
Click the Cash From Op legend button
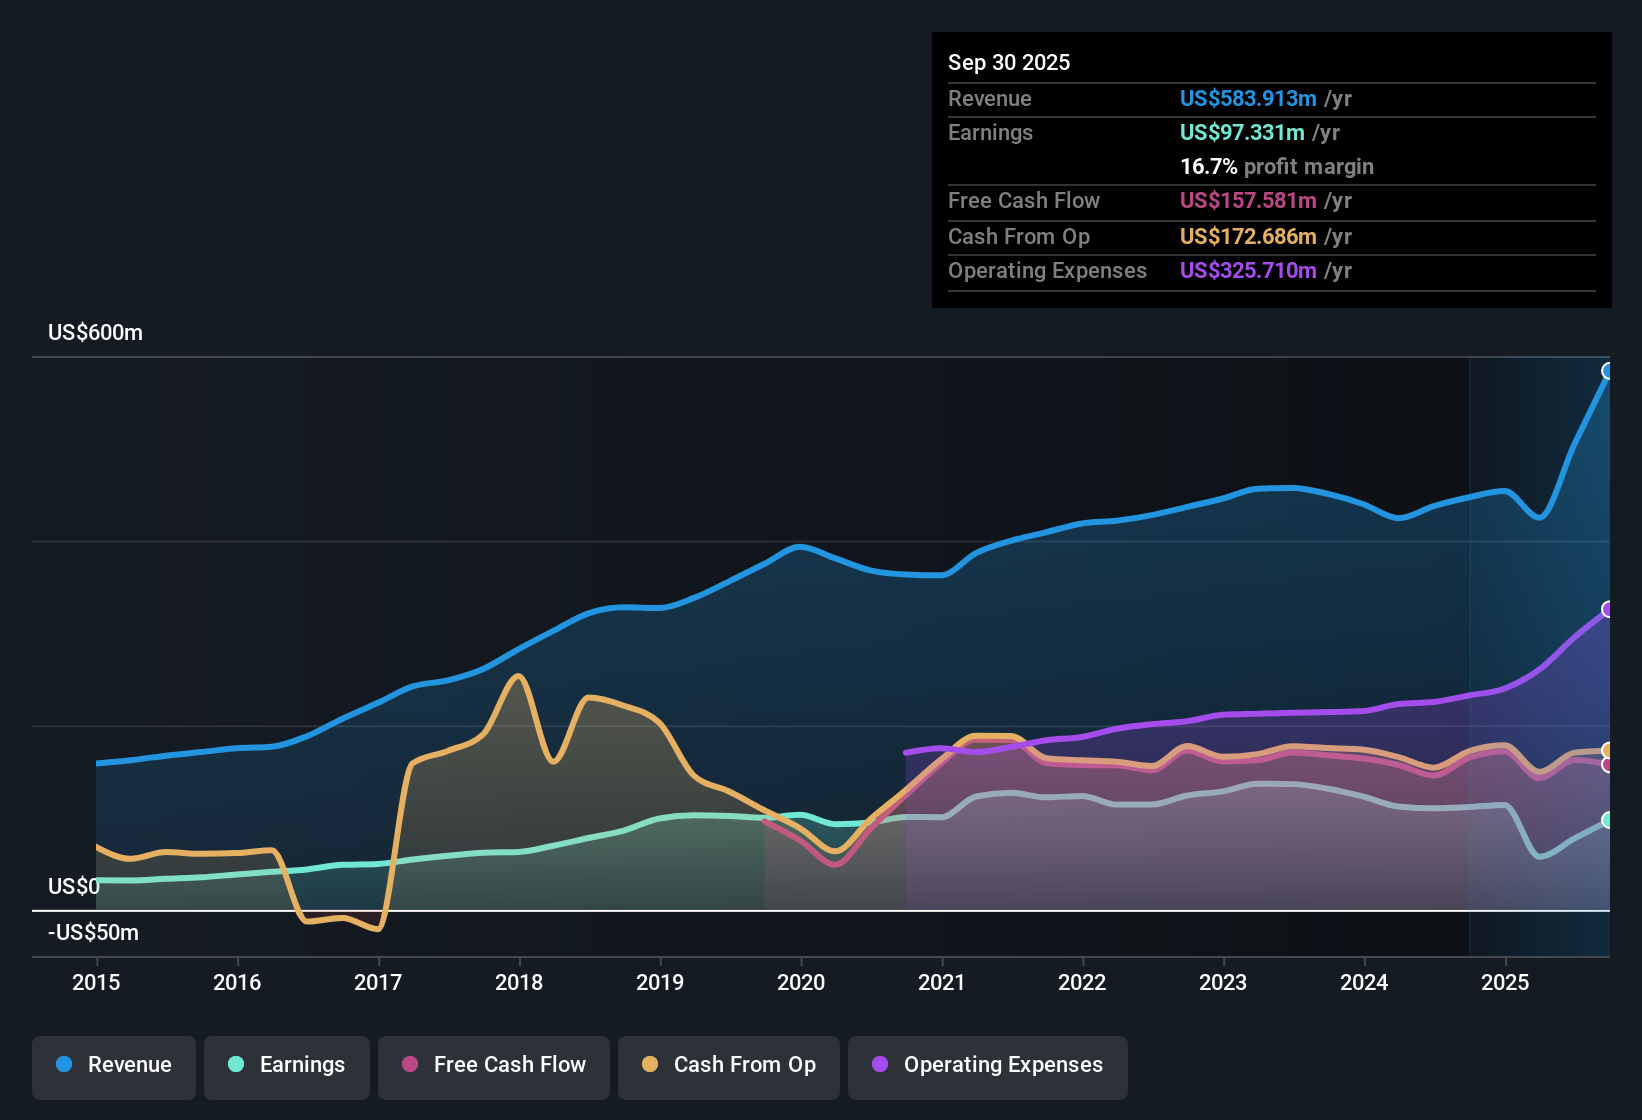pos(728,1065)
